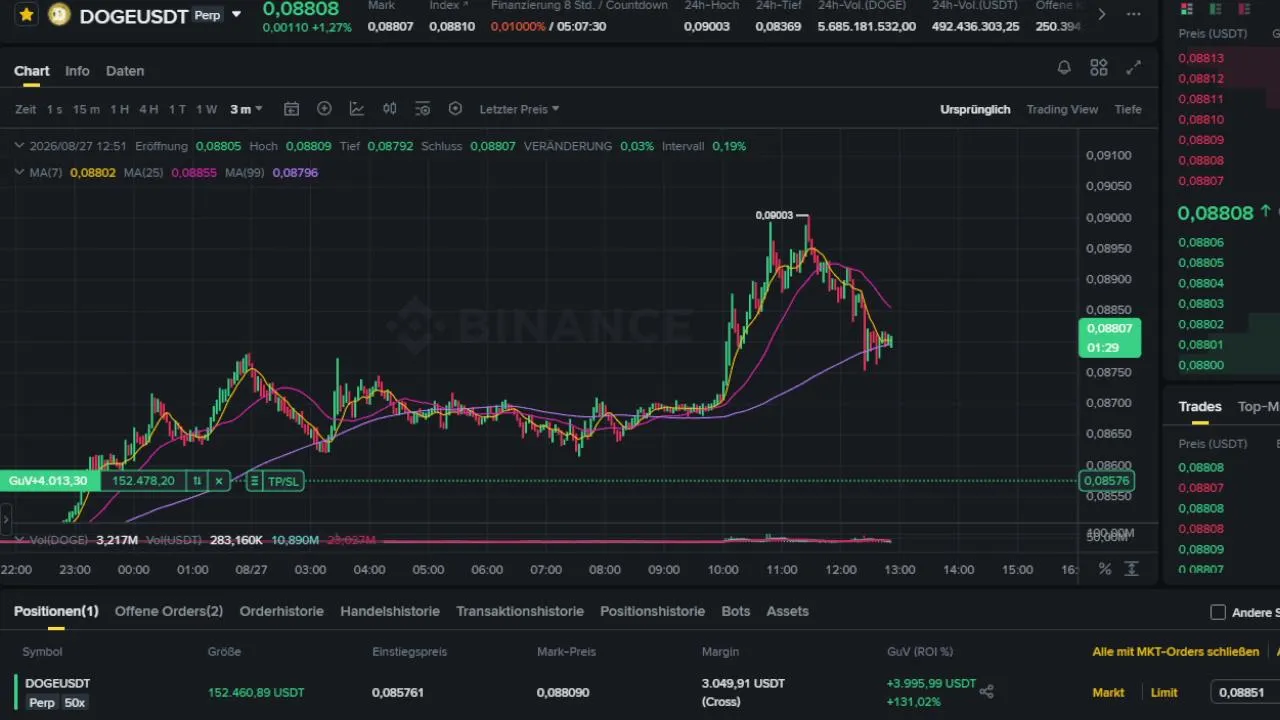Open chart display settings icon with eye
This screenshot has width=1280, height=720.
tap(422, 109)
